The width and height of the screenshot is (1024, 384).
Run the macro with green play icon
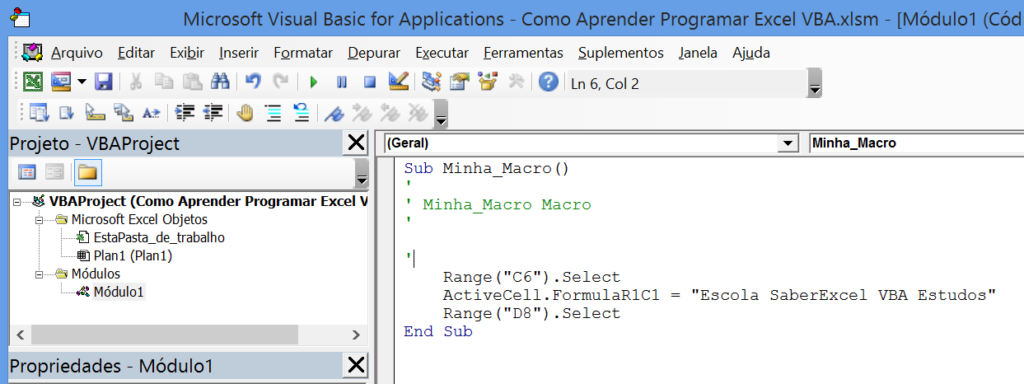(313, 82)
